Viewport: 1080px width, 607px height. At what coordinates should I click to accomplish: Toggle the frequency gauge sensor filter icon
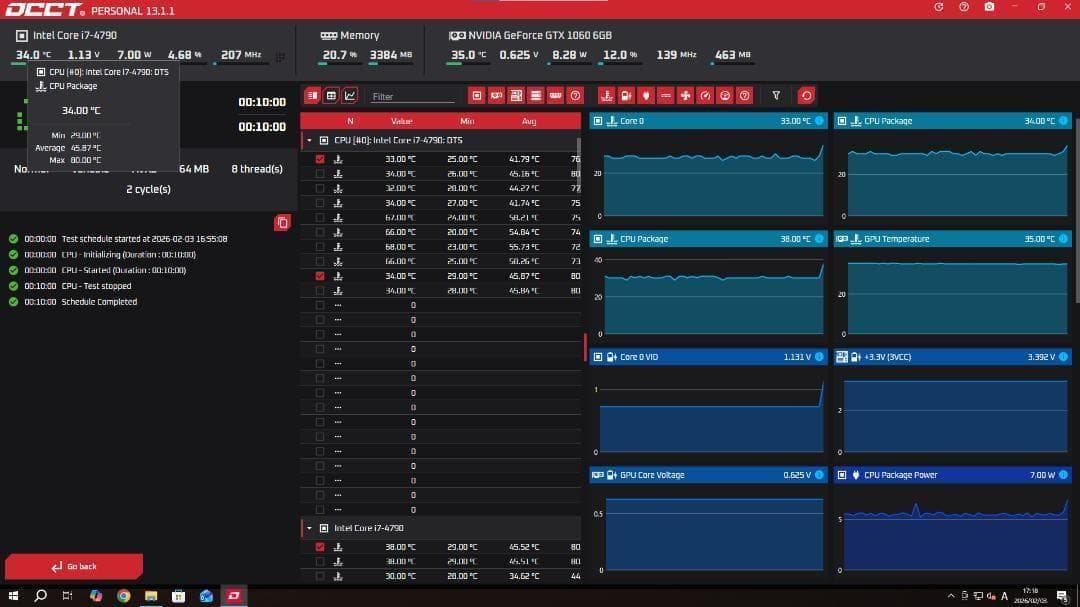click(705, 96)
